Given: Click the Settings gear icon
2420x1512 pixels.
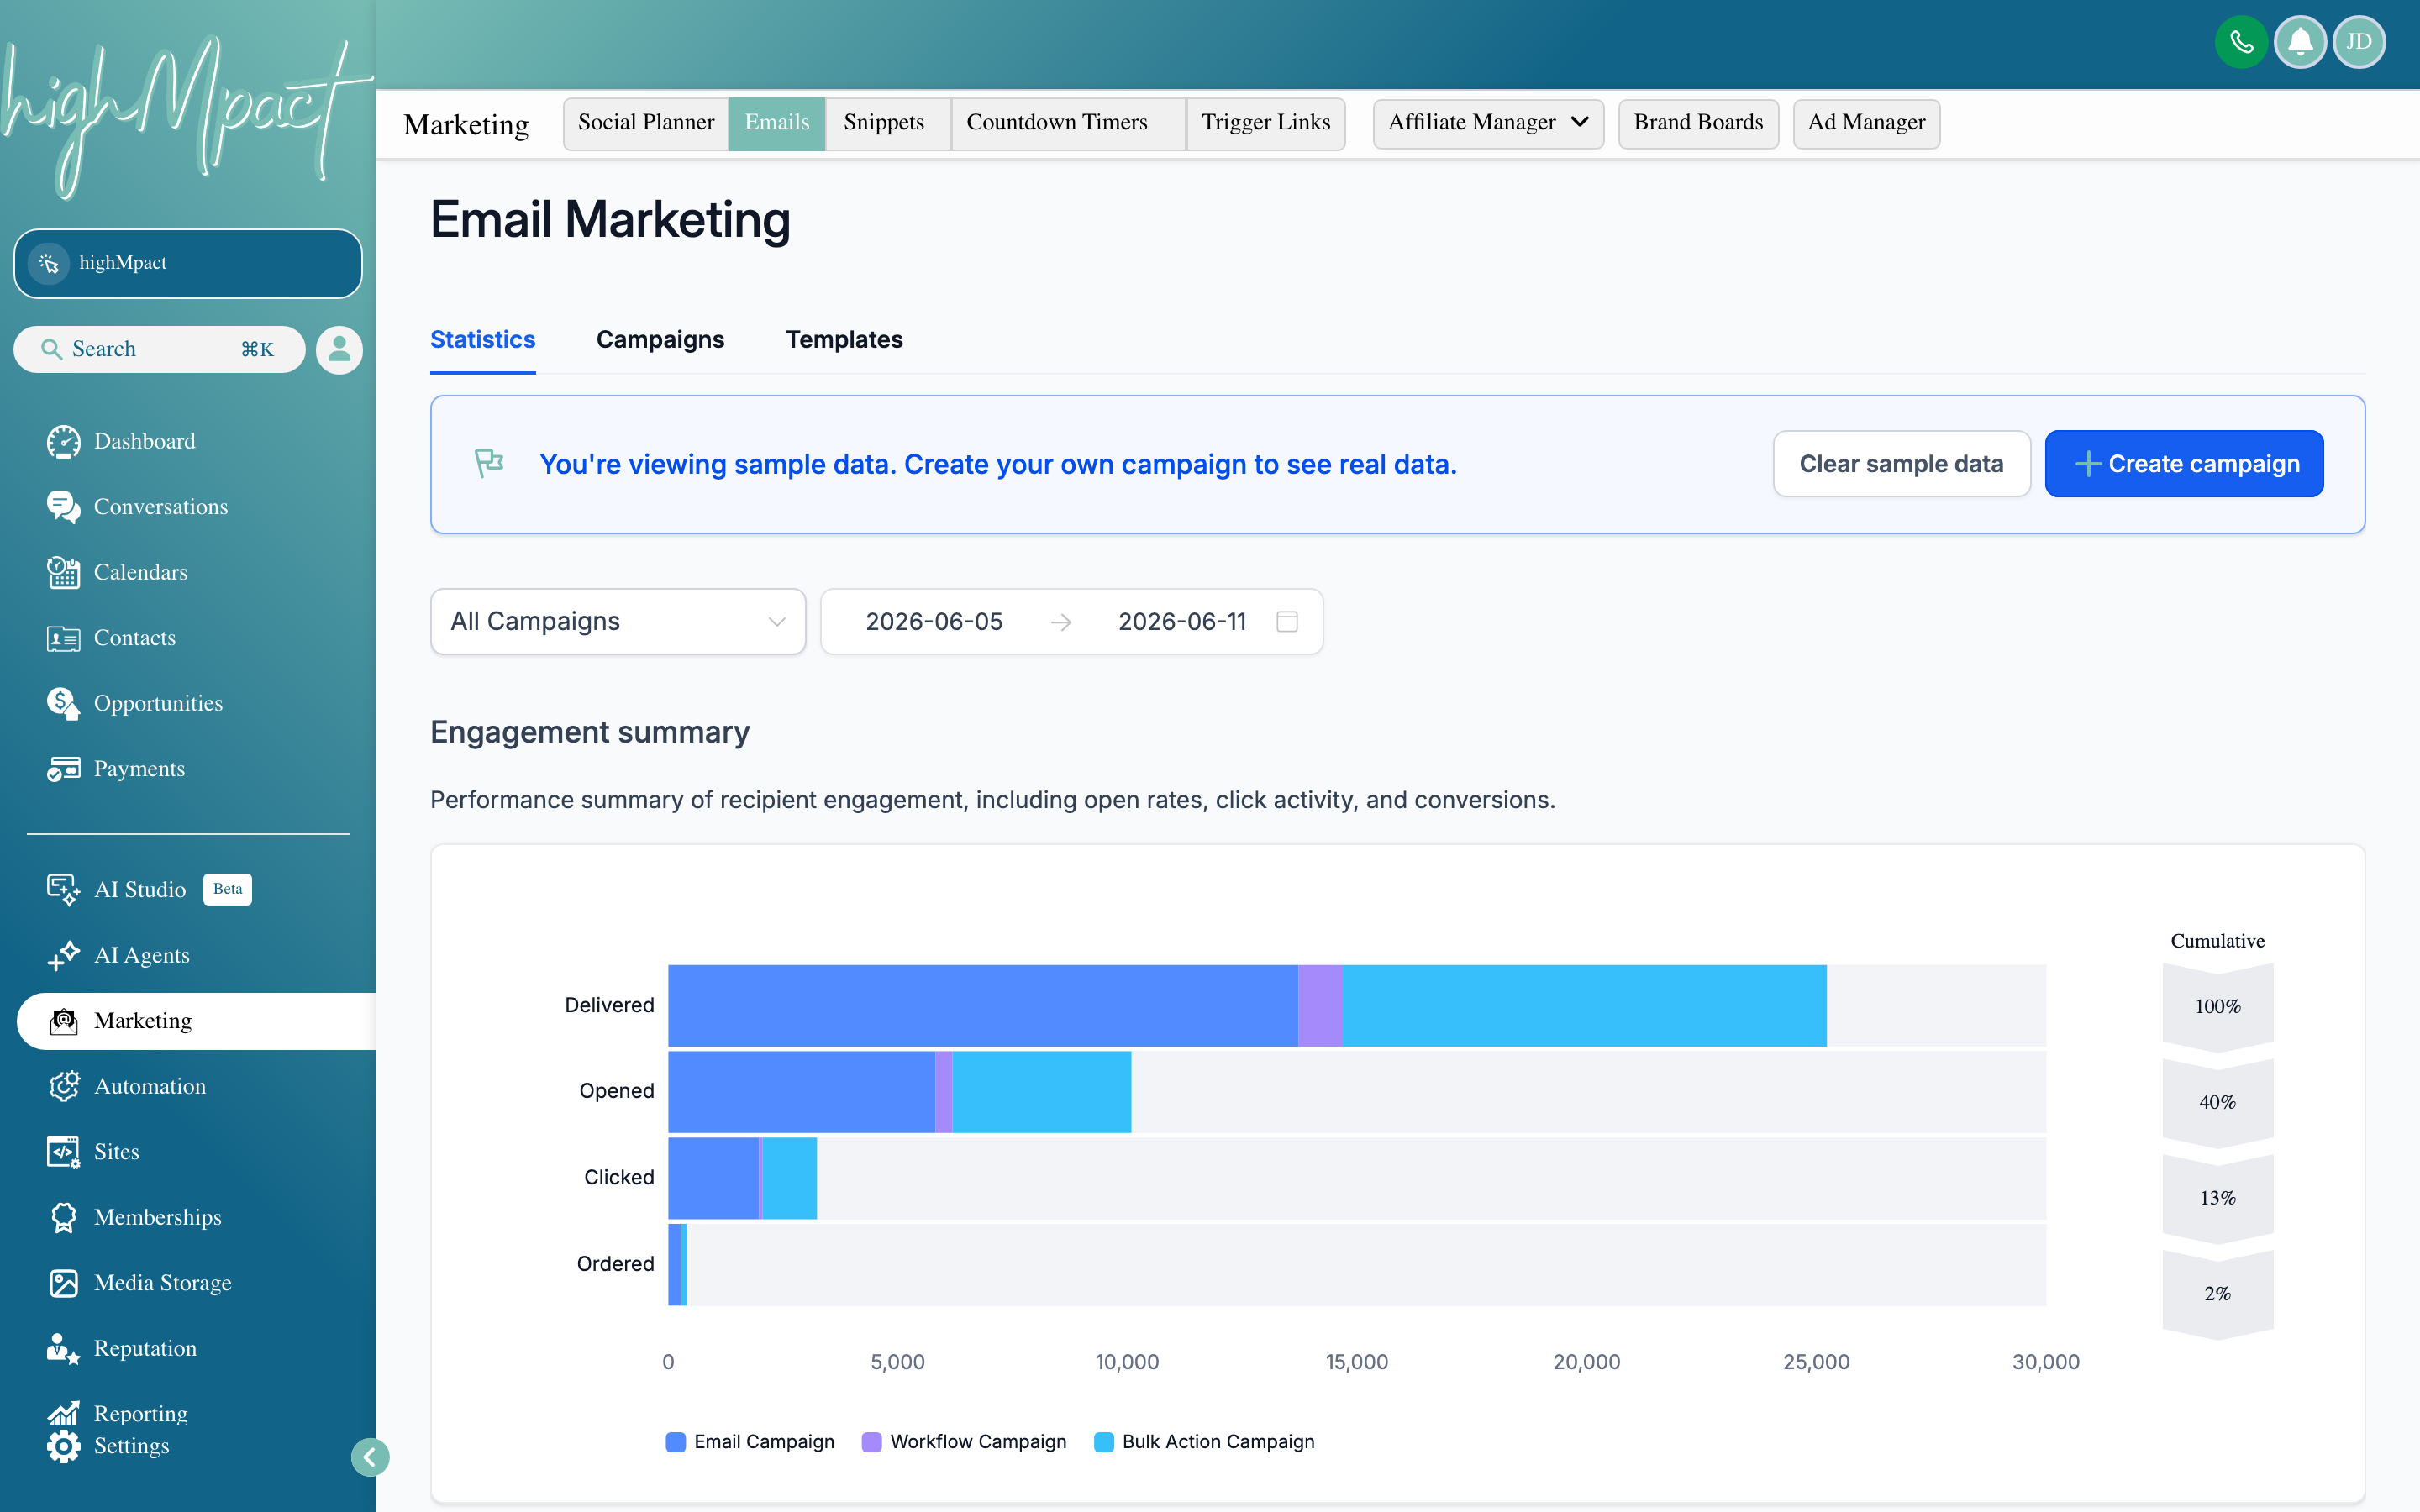Looking at the screenshot, I should [x=63, y=1446].
